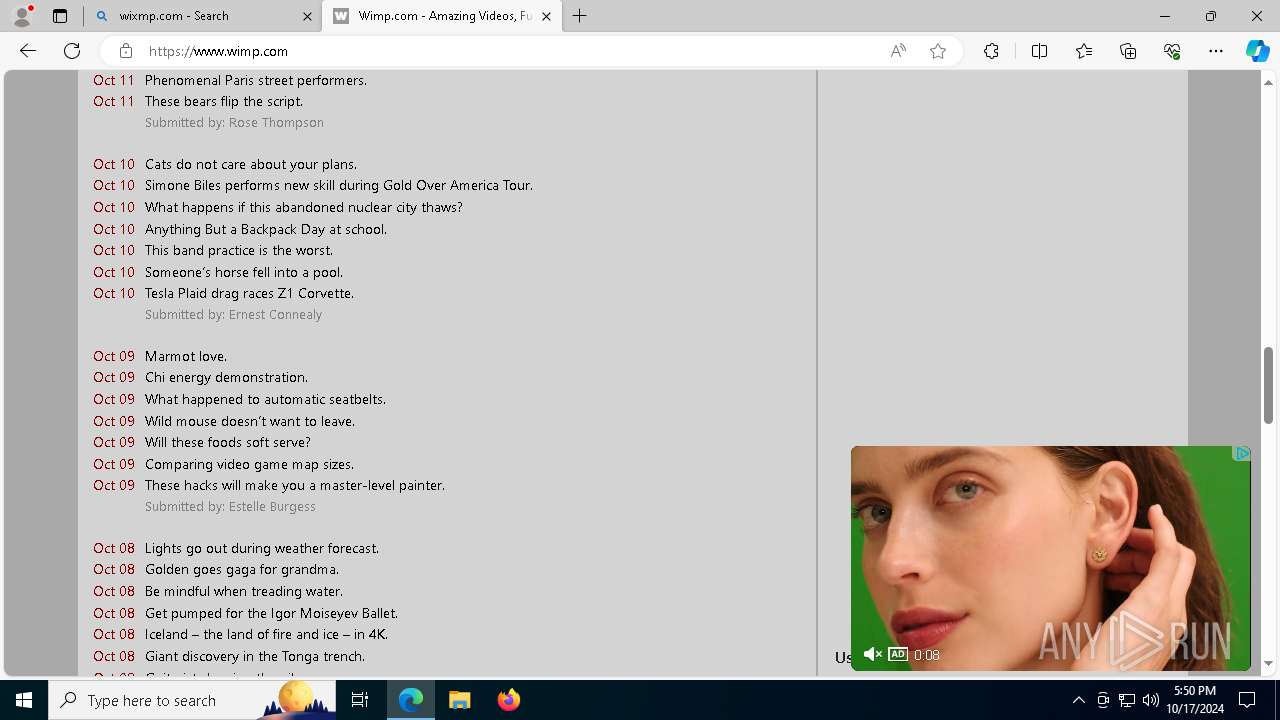Screen dimensions: 1280x720
Task: Open the Edge profile icon
Action: [22, 16]
